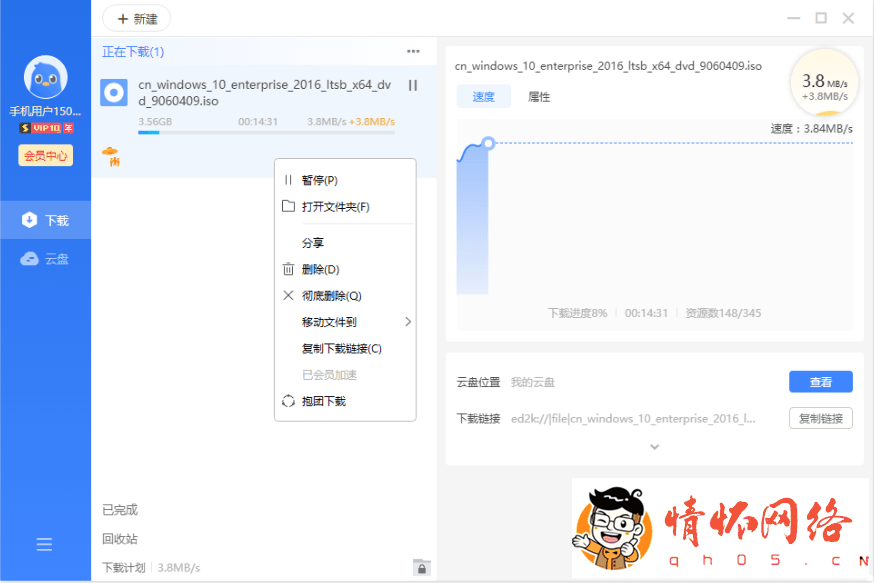Click the 手机用户150... username
The width and height of the screenshot is (874, 583).
coord(45,111)
